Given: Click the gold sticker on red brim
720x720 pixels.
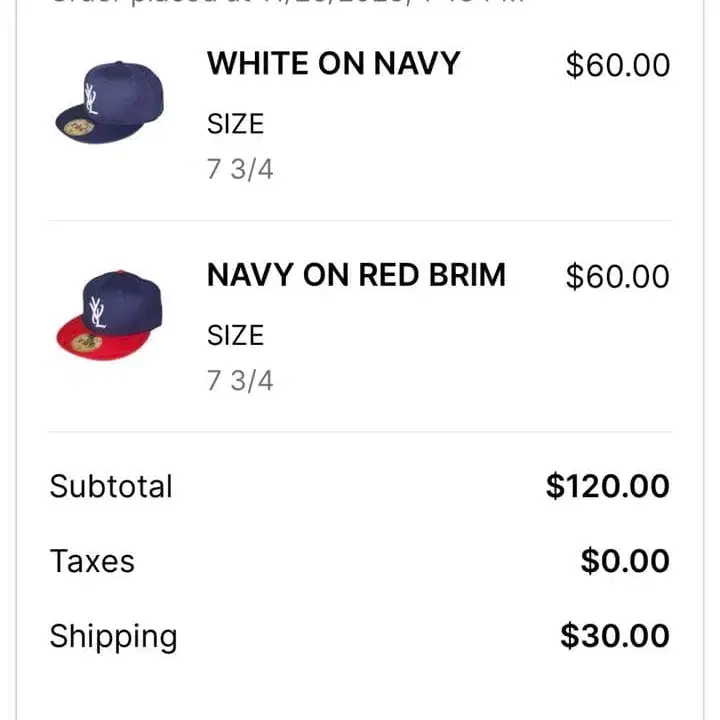Looking at the screenshot, I should pos(86,342).
